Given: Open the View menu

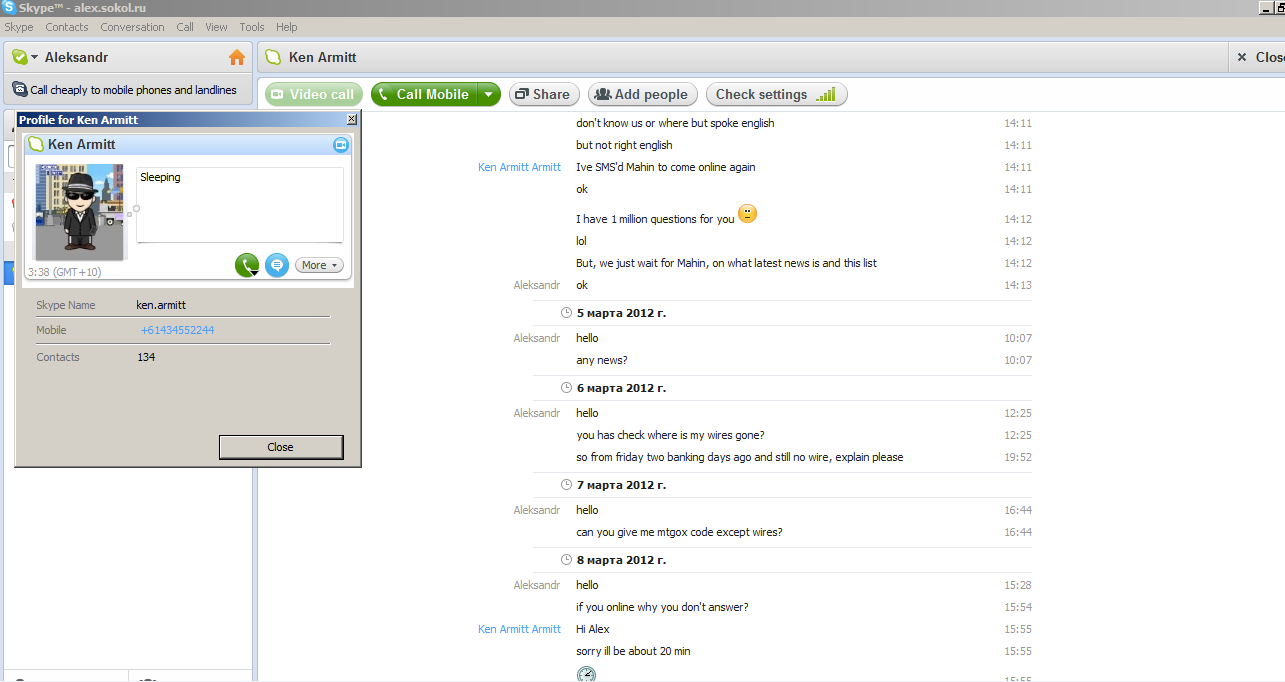Looking at the screenshot, I should (216, 27).
